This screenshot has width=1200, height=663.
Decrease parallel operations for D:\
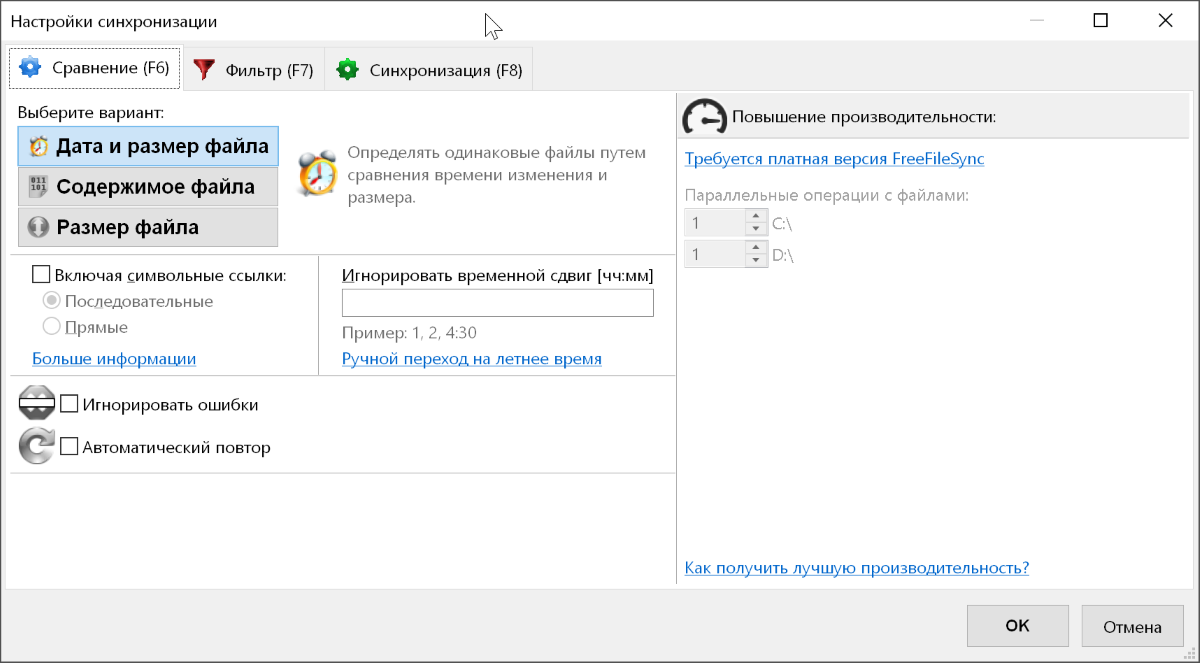click(x=756, y=261)
